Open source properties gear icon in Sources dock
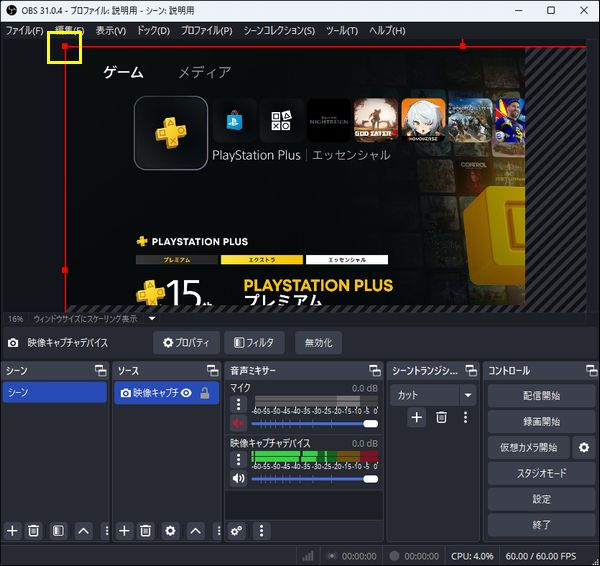 [170, 531]
